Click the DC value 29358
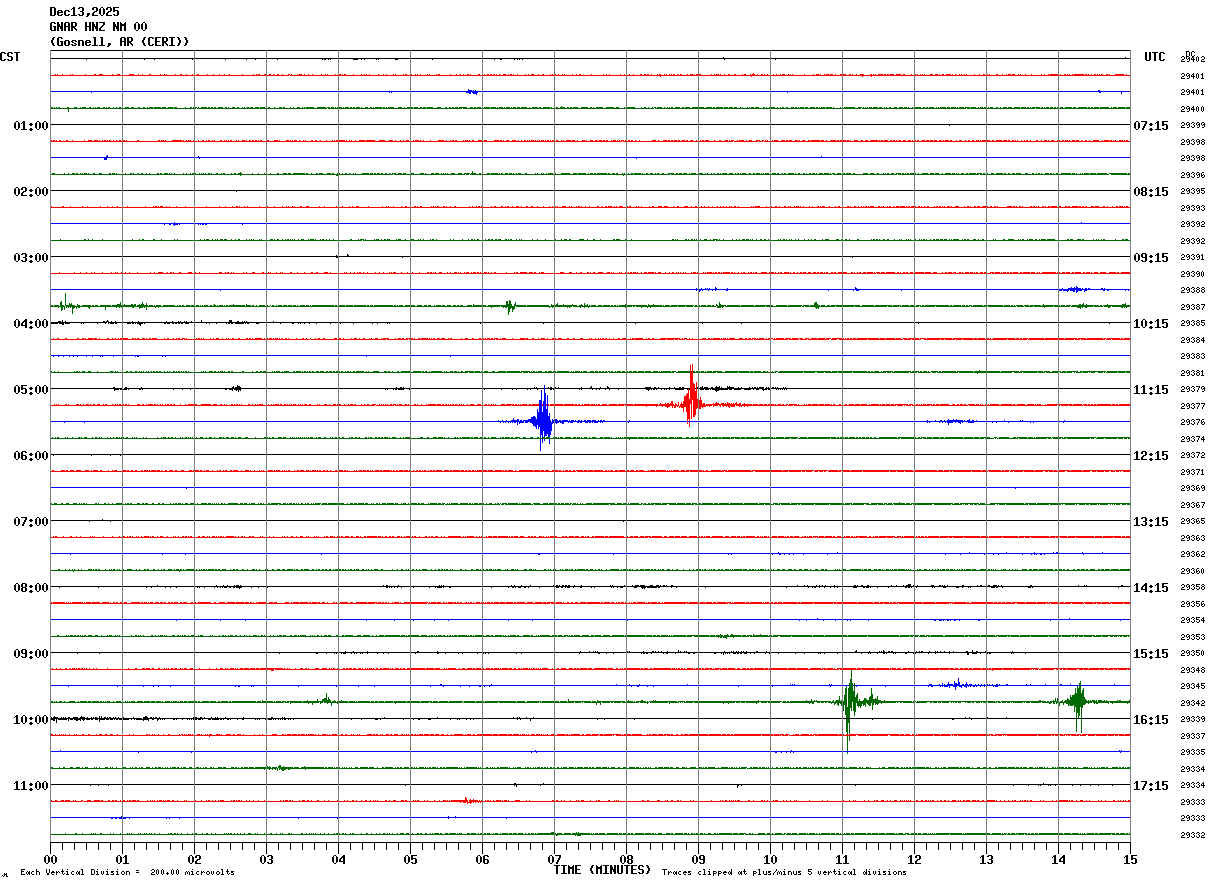The image size is (1210, 886). (x=1192, y=587)
